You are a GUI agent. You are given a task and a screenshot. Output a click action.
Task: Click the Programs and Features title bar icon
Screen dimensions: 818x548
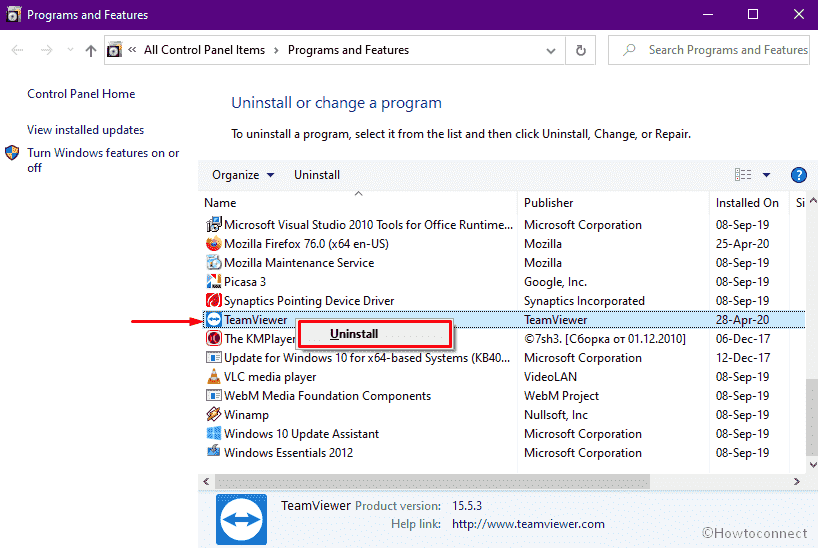point(14,15)
